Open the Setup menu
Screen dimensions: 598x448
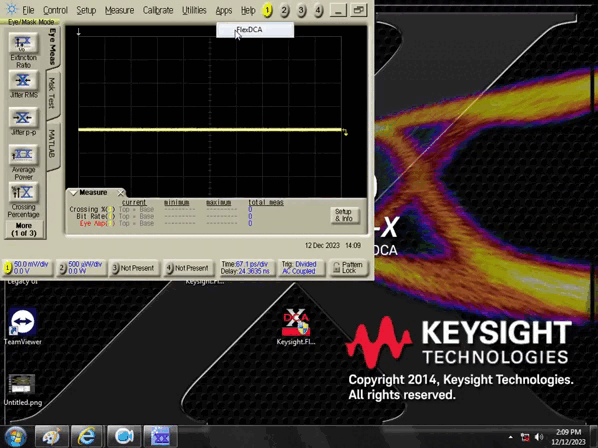(86, 10)
